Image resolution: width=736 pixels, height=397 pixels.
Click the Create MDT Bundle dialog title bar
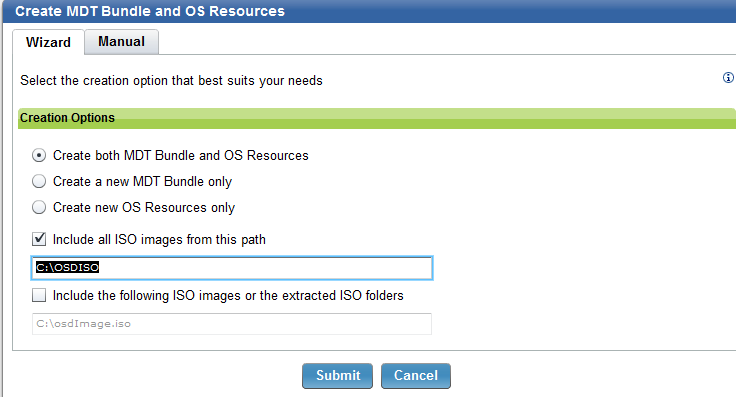369,11
